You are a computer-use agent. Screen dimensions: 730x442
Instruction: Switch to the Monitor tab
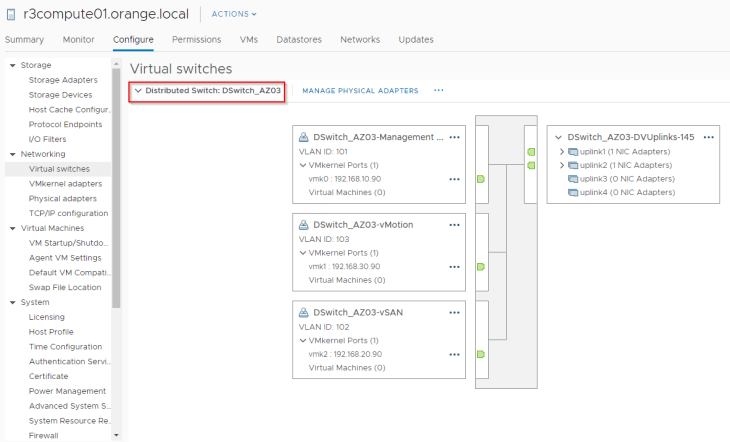point(78,40)
